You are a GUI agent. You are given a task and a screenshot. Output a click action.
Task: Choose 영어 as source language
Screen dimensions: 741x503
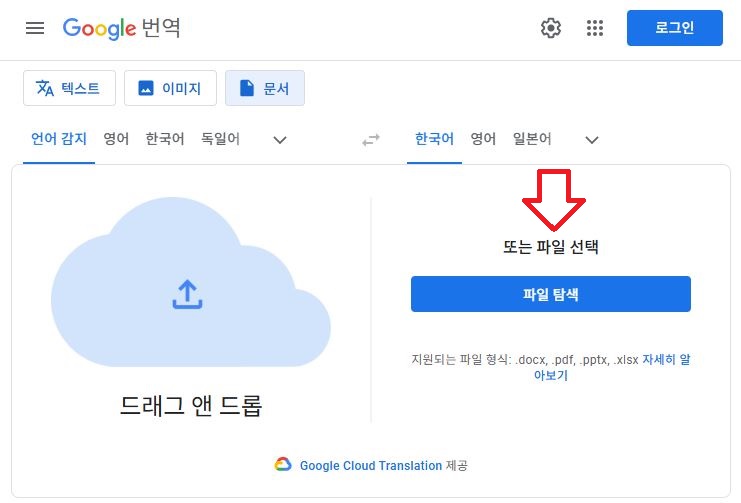(116, 139)
